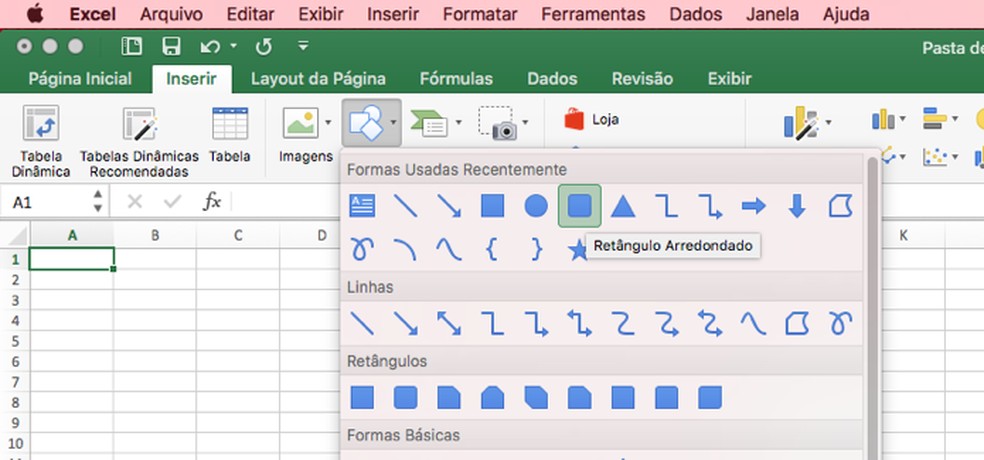Switch to Revisão ribbon tab
984x460 pixels.
coord(642,79)
